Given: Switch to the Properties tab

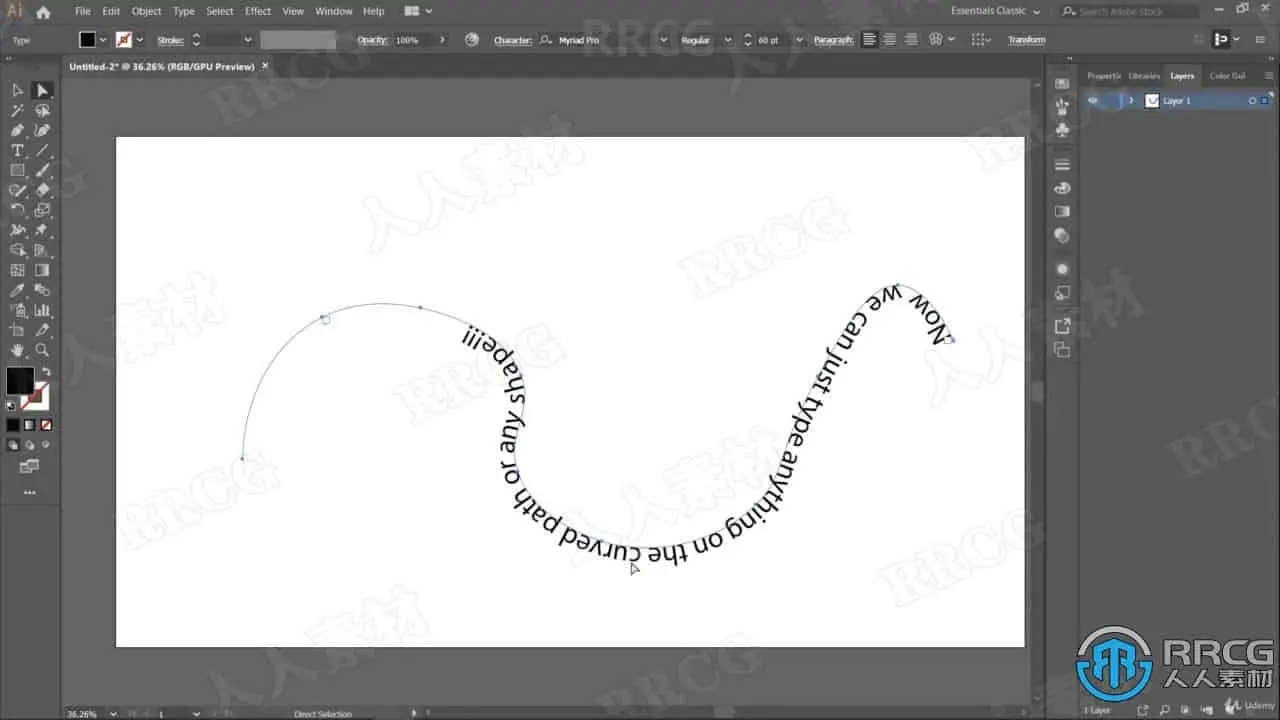Looking at the screenshot, I should click(x=1104, y=76).
